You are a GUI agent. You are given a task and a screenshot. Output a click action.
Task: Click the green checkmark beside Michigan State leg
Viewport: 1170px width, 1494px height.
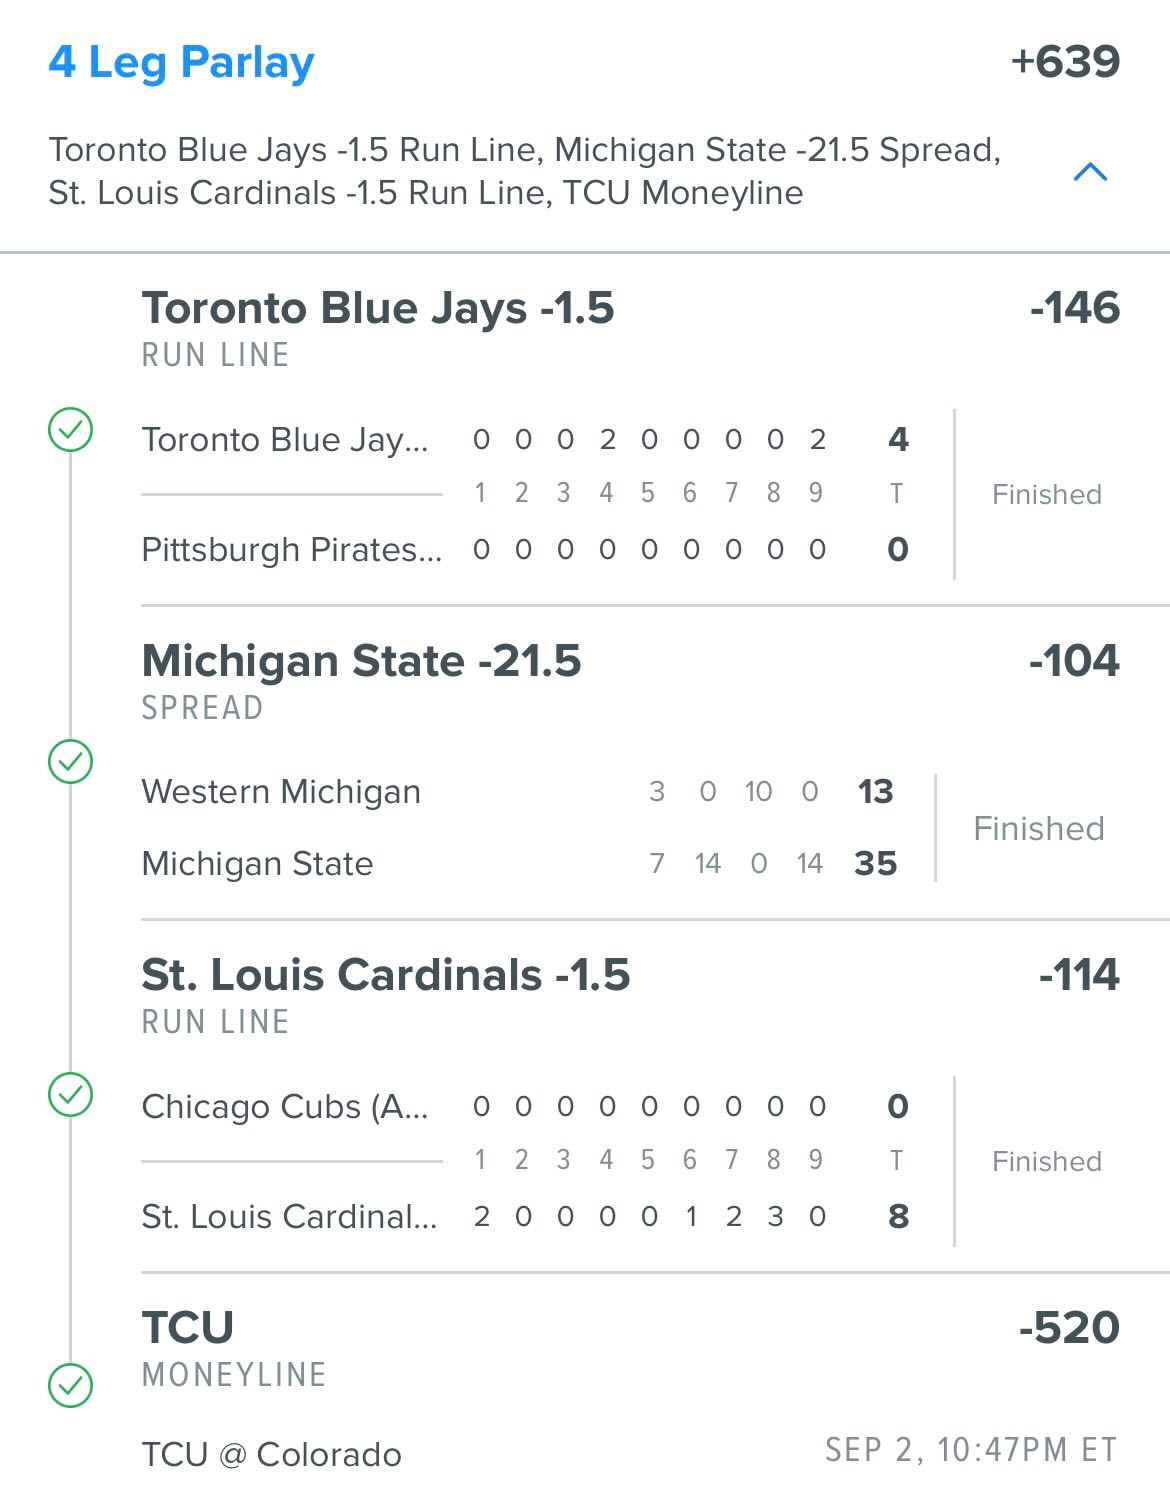coord(71,762)
